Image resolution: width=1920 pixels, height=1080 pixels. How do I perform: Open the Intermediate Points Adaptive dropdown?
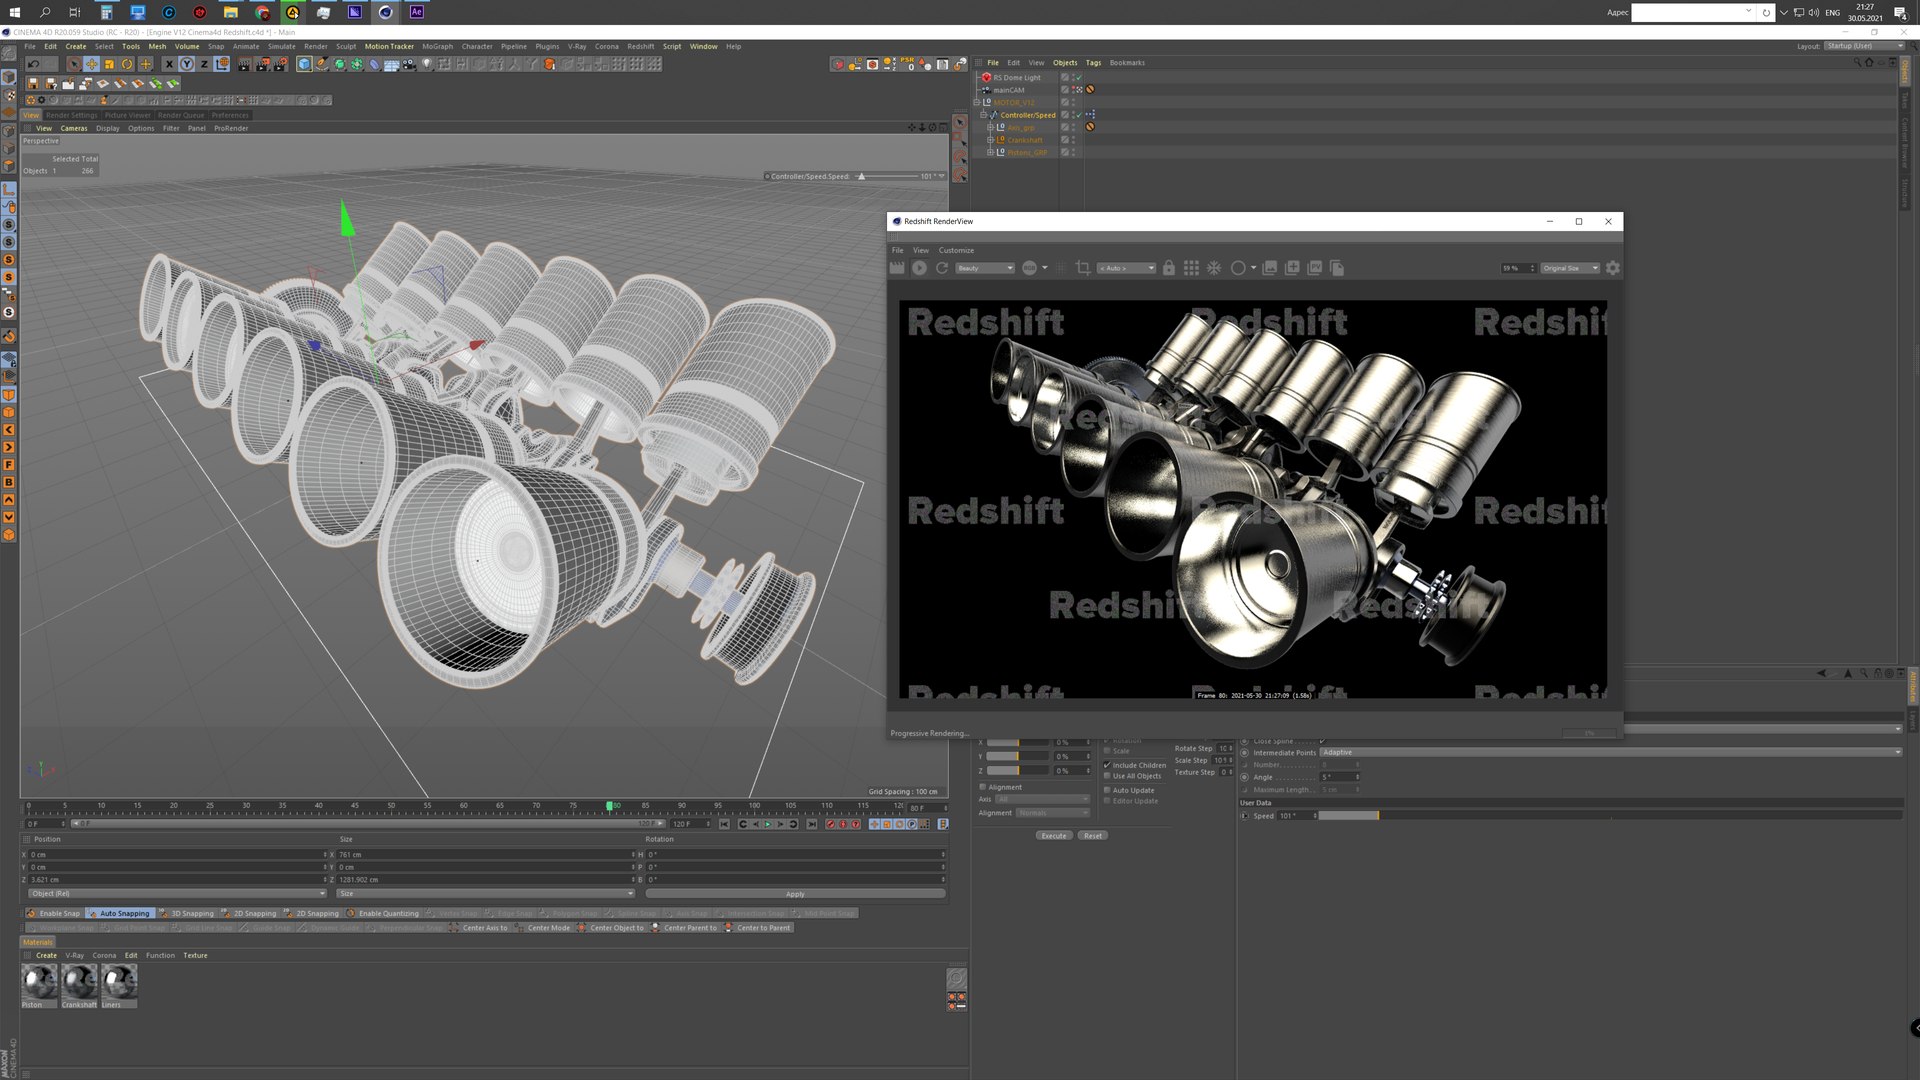point(1610,752)
